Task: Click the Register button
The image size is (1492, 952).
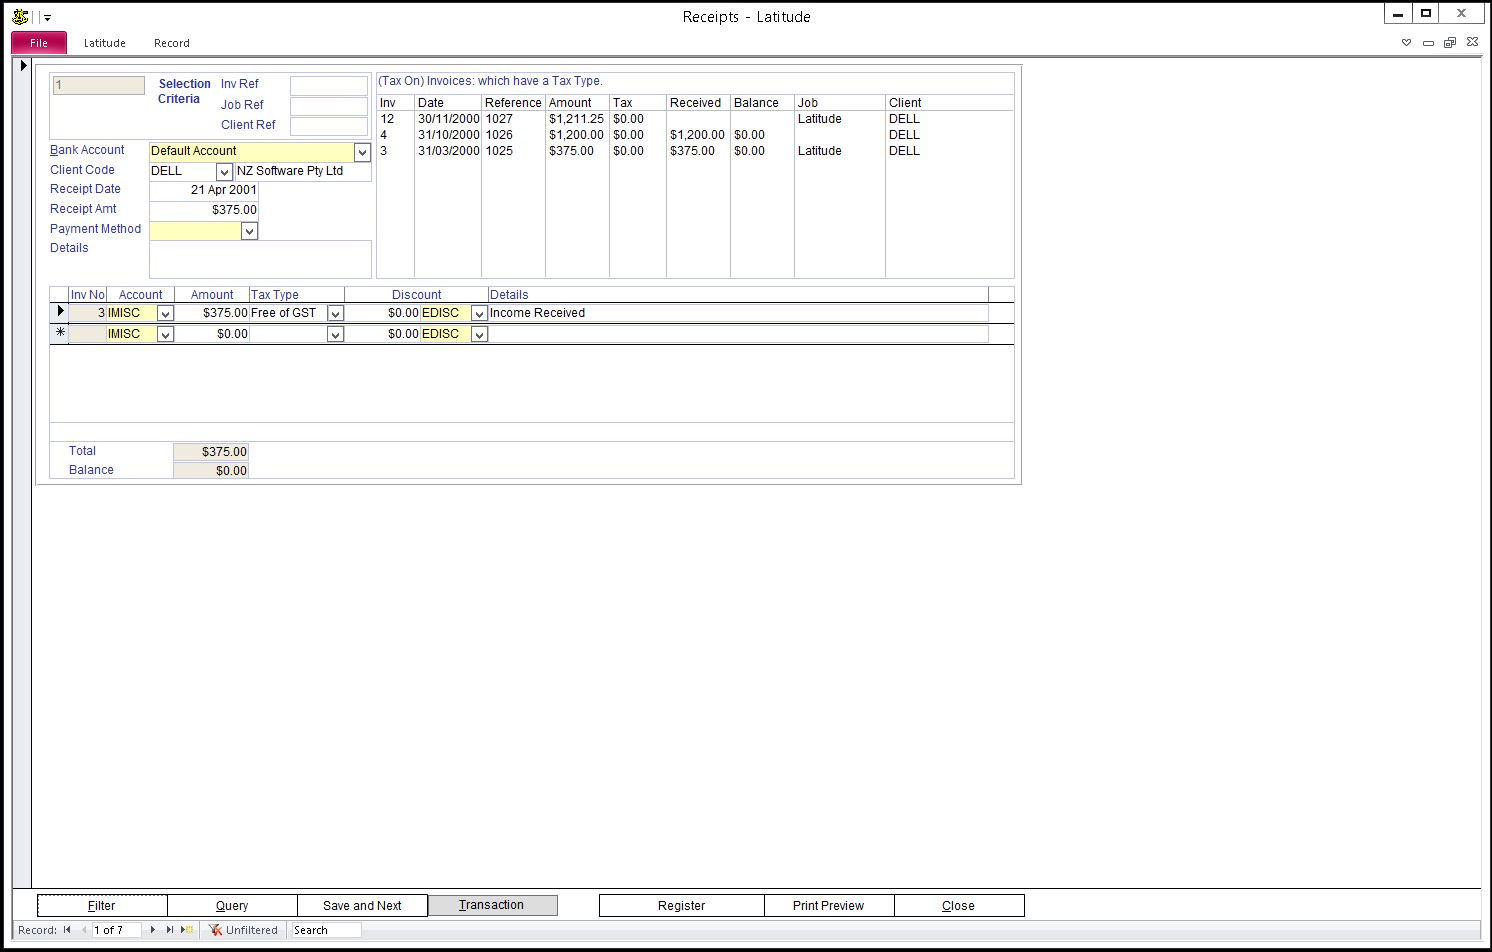Action: pos(681,906)
